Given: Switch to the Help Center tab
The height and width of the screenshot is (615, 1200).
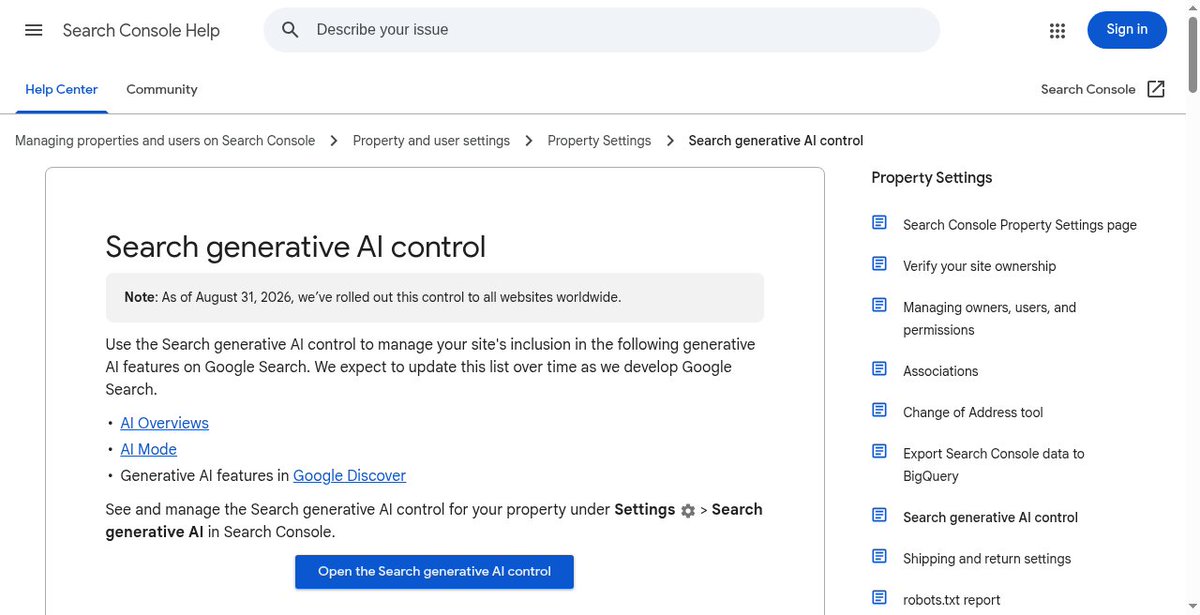Looking at the screenshot, I should [x=61, y=89].
